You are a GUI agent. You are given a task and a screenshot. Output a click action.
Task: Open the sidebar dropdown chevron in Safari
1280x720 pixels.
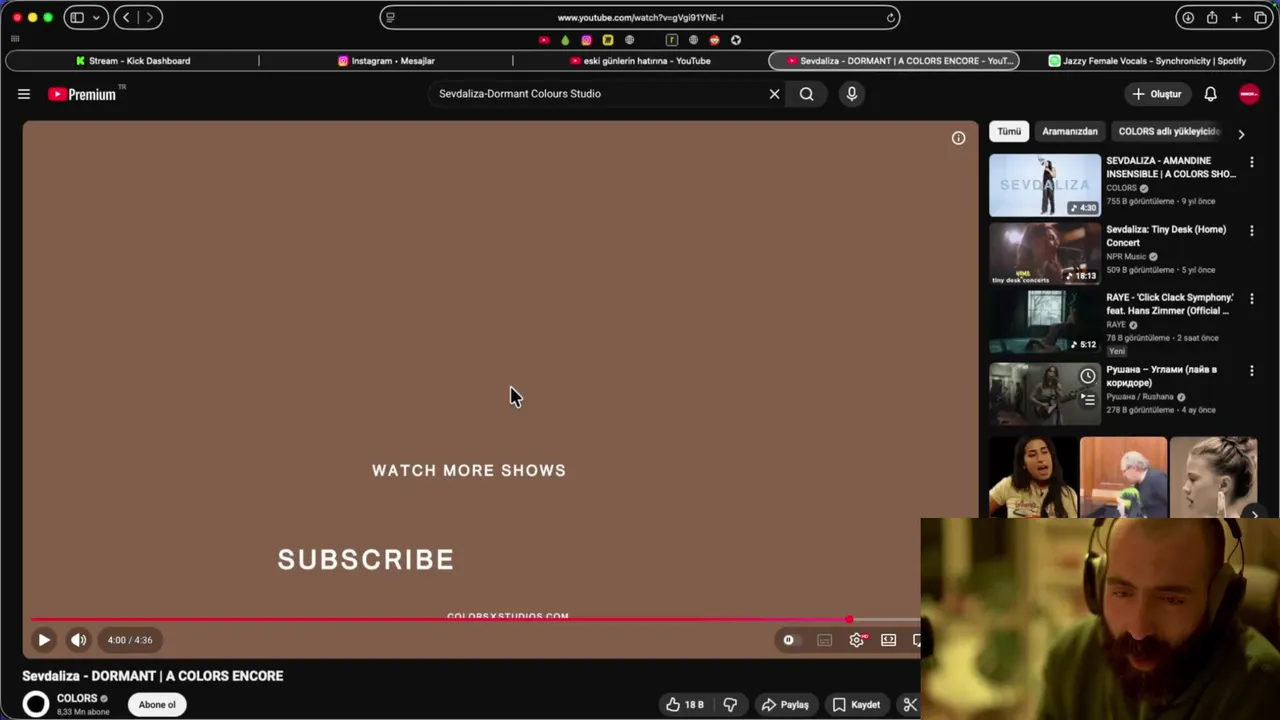coord(96,17)
